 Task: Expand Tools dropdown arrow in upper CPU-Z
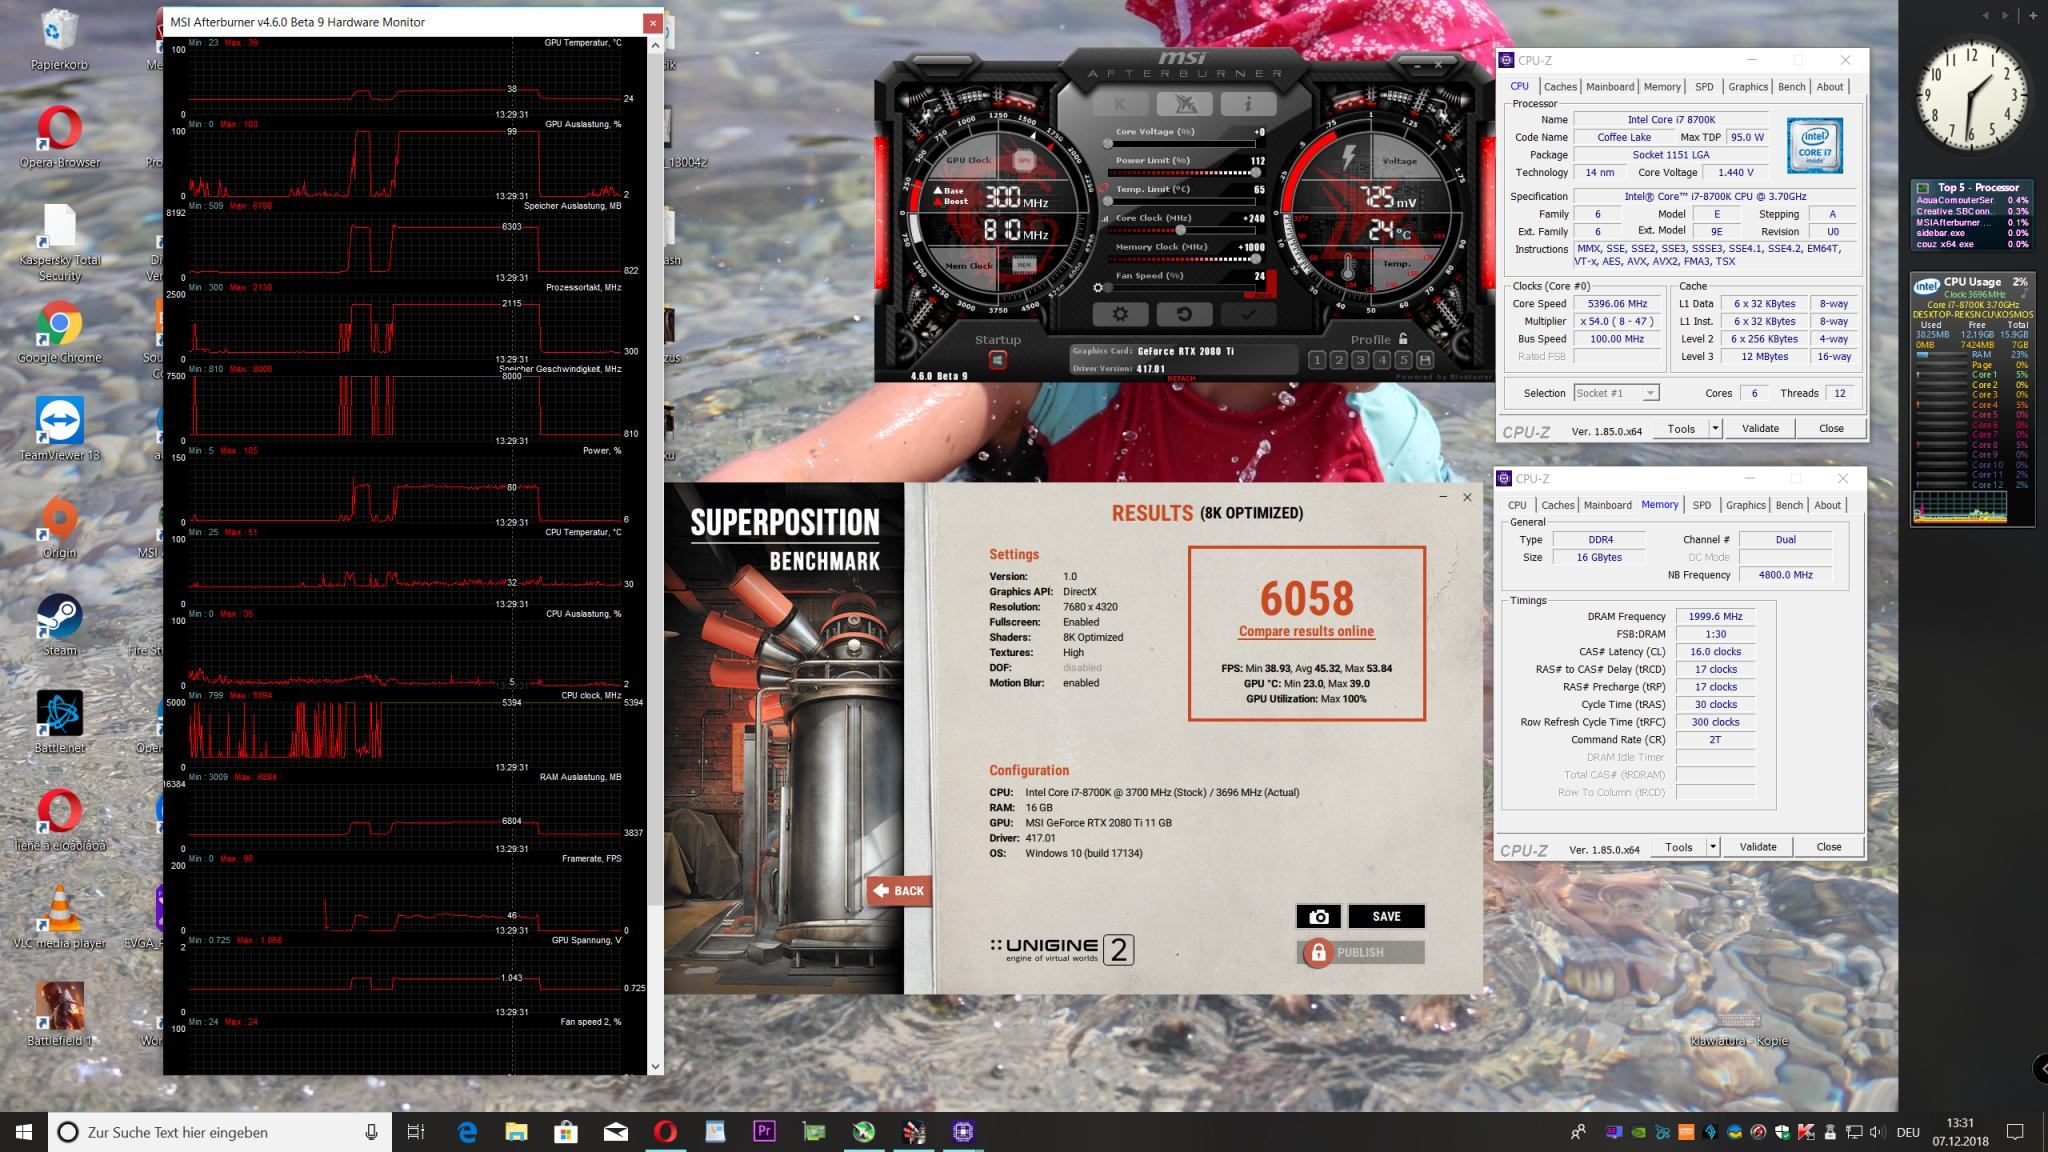pos(1715,428)
